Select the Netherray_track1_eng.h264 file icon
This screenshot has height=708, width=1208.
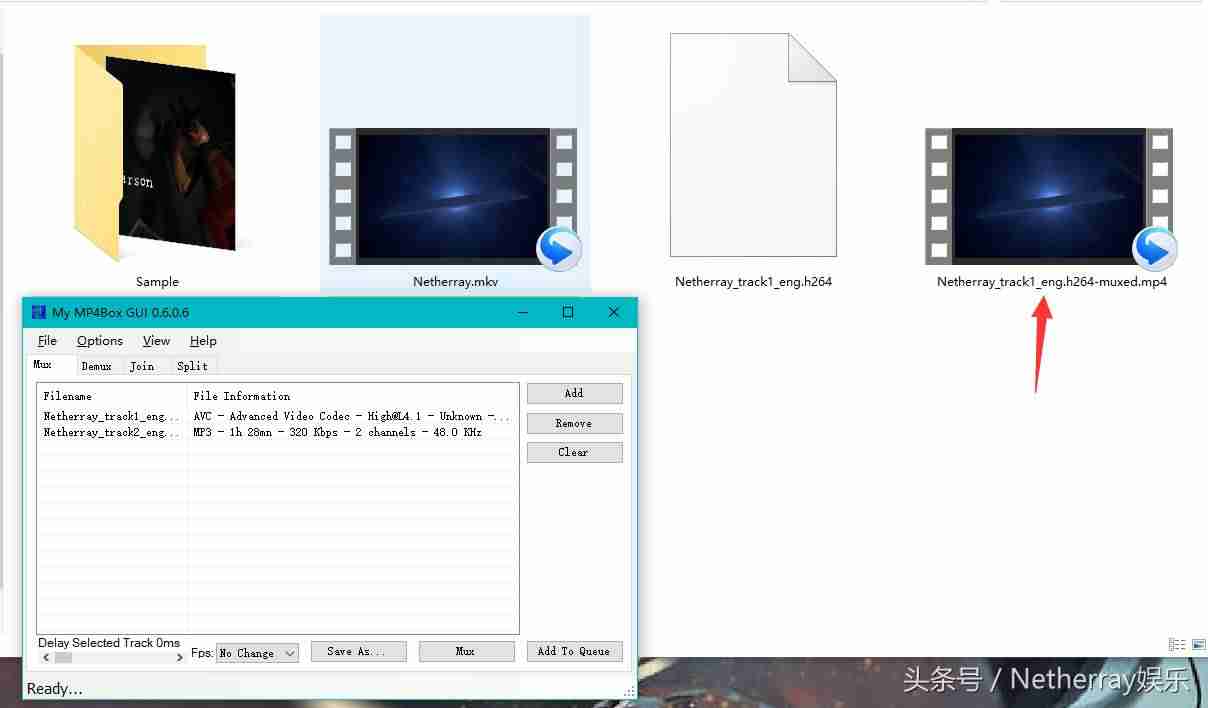tap(753, 145)
